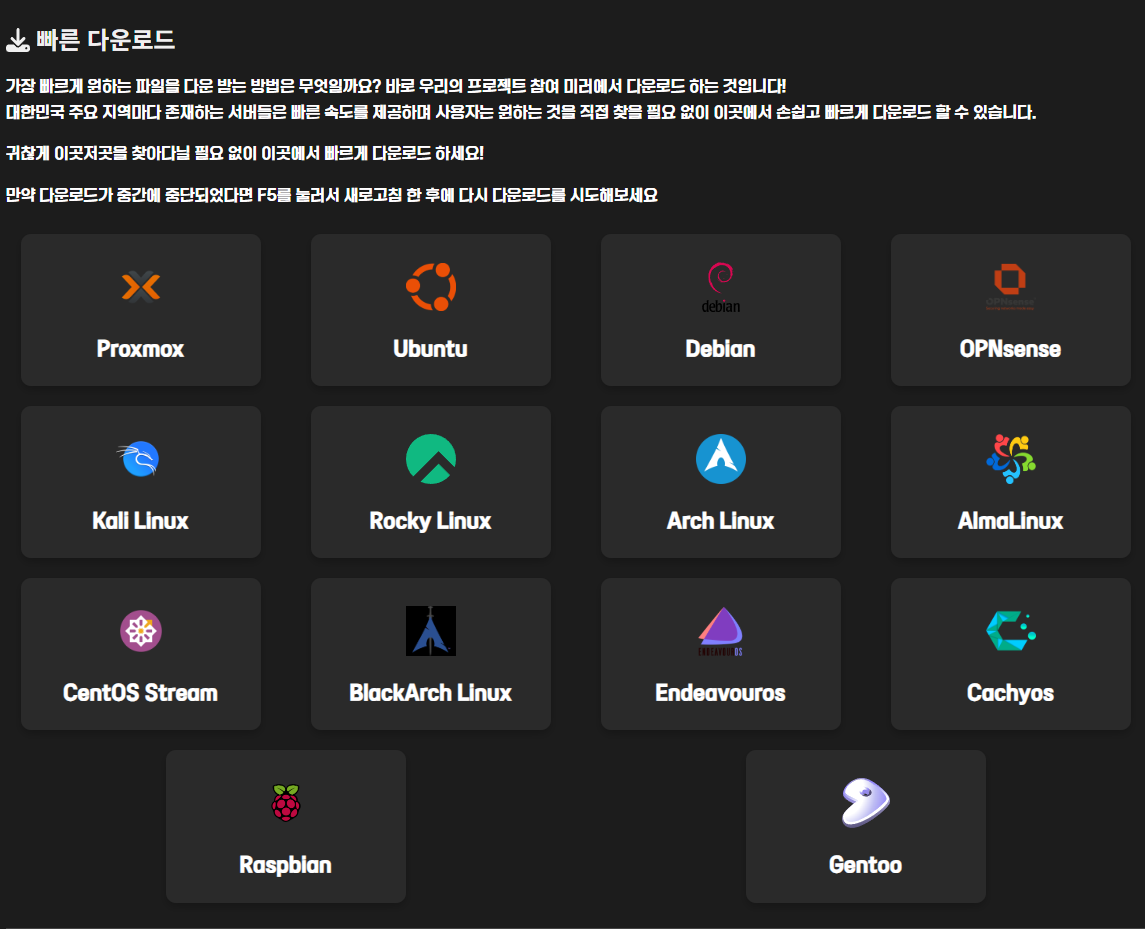This screenshot has width=1145, height=929.
Task: Click the CentOS Stream purple logo
Action: tap(141, 631)
